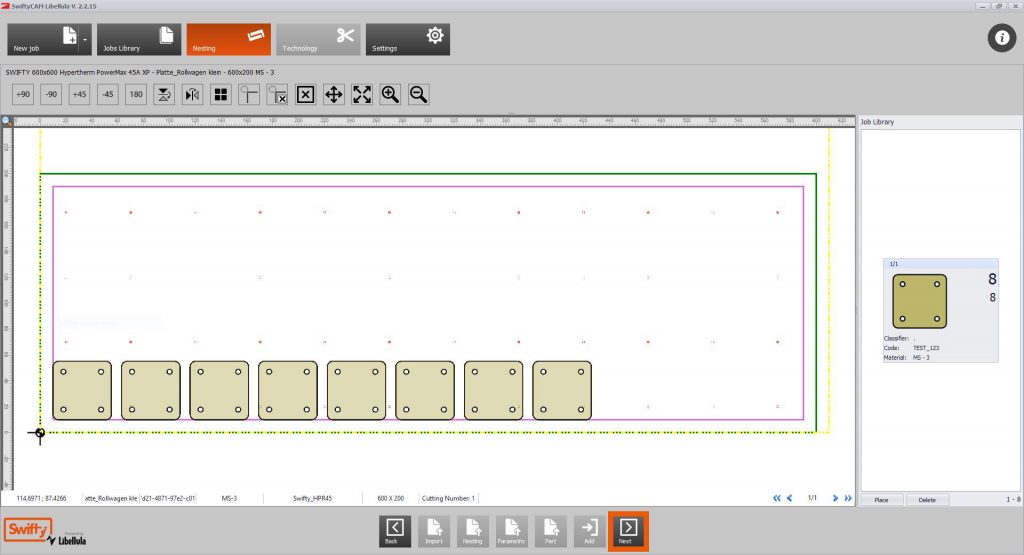This screenshot has width=1024, height=555.
Task: Zoom in with the magnifier plus icon
Action: coord(390,94)
